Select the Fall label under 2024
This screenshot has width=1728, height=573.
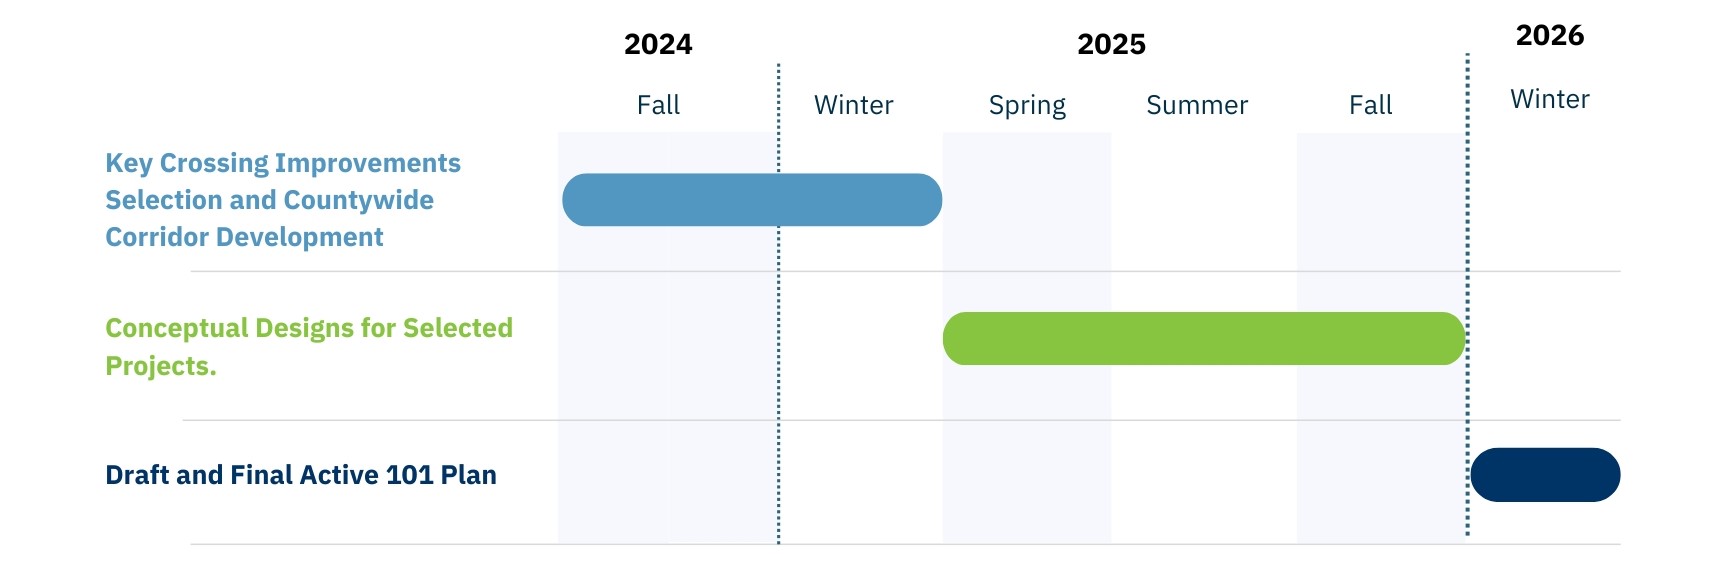pyautogui.click(x=658, y=105)
